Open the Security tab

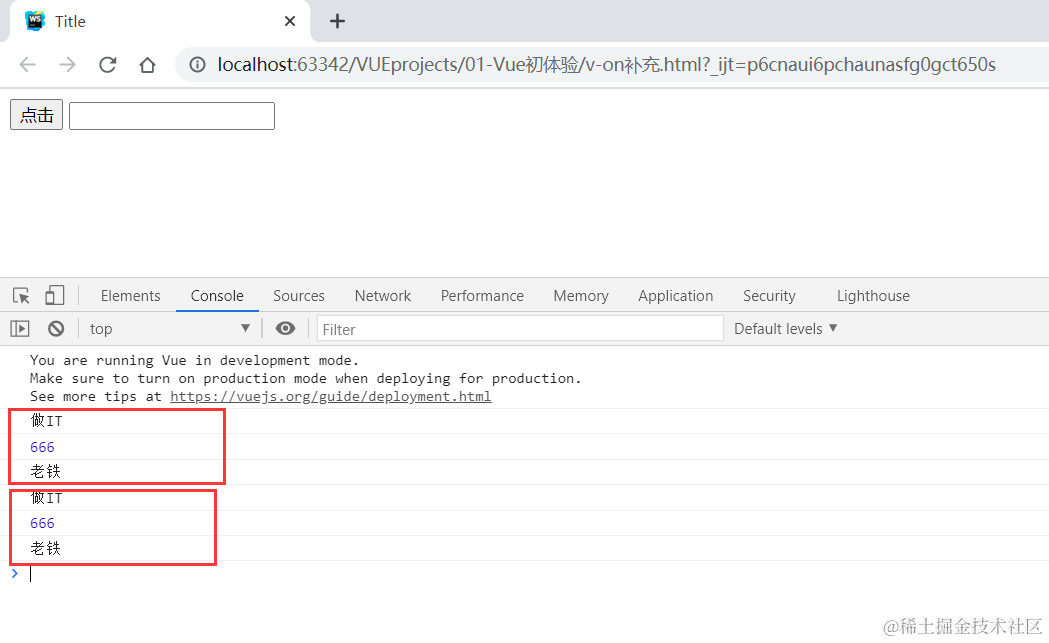pos(769,296)
